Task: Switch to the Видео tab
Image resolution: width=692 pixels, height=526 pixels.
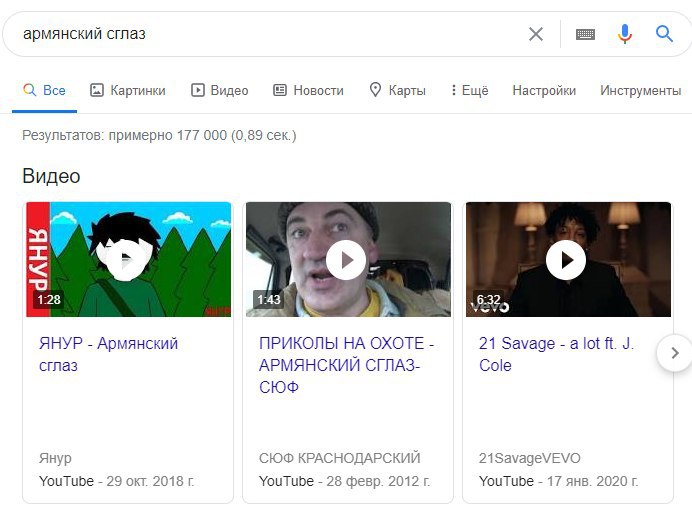Action: point(219,90)
